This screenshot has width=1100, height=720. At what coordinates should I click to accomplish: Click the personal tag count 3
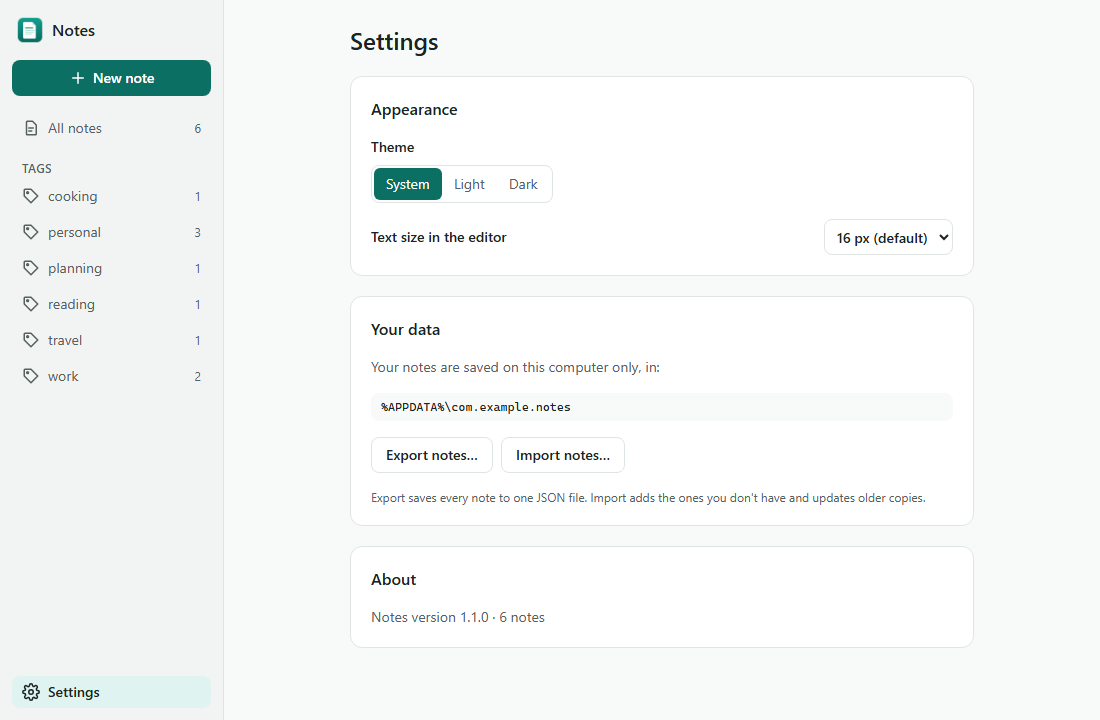(198, 232)
